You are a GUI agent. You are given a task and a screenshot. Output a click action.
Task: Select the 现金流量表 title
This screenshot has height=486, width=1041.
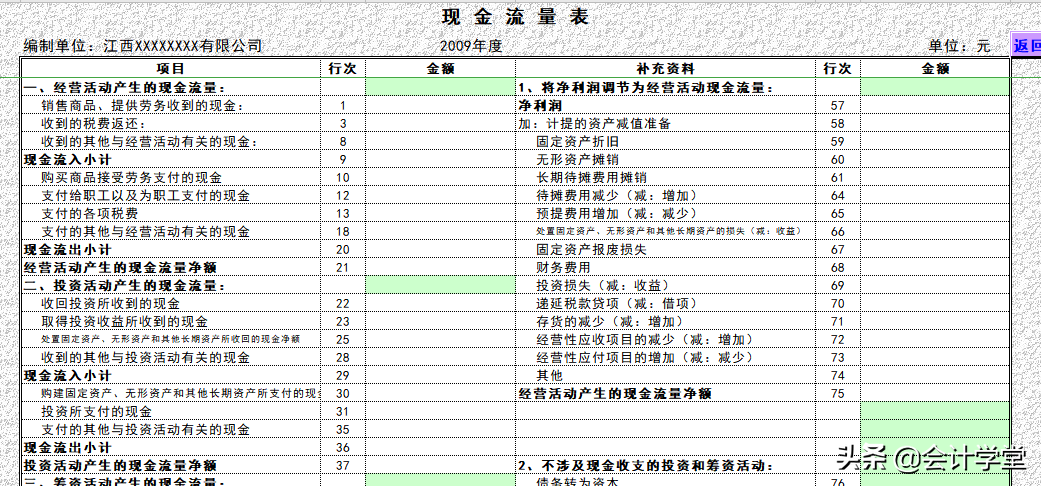point(516,17)
